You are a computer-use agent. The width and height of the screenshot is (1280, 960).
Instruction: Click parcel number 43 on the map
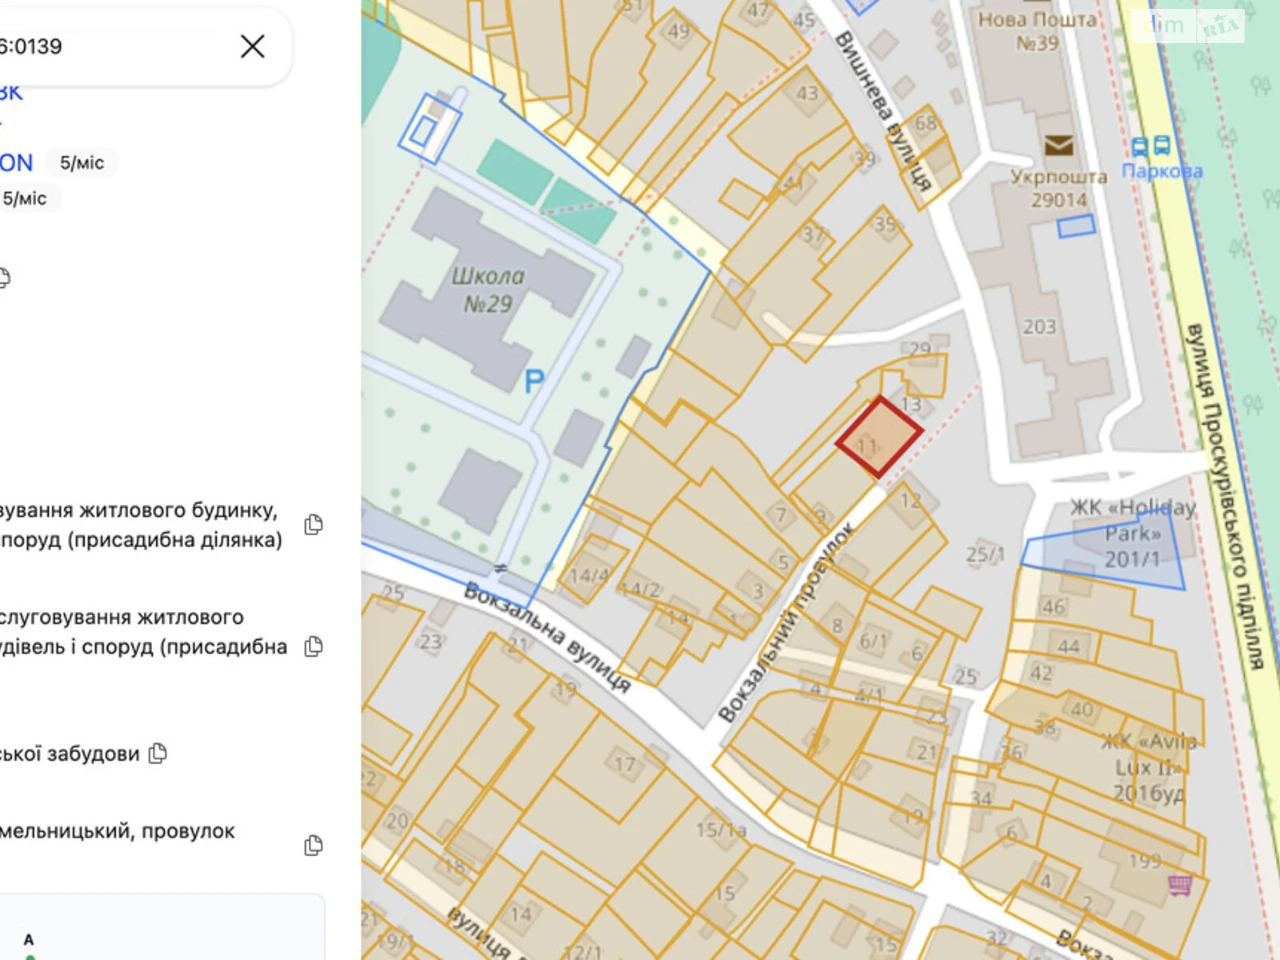(807, 93)
